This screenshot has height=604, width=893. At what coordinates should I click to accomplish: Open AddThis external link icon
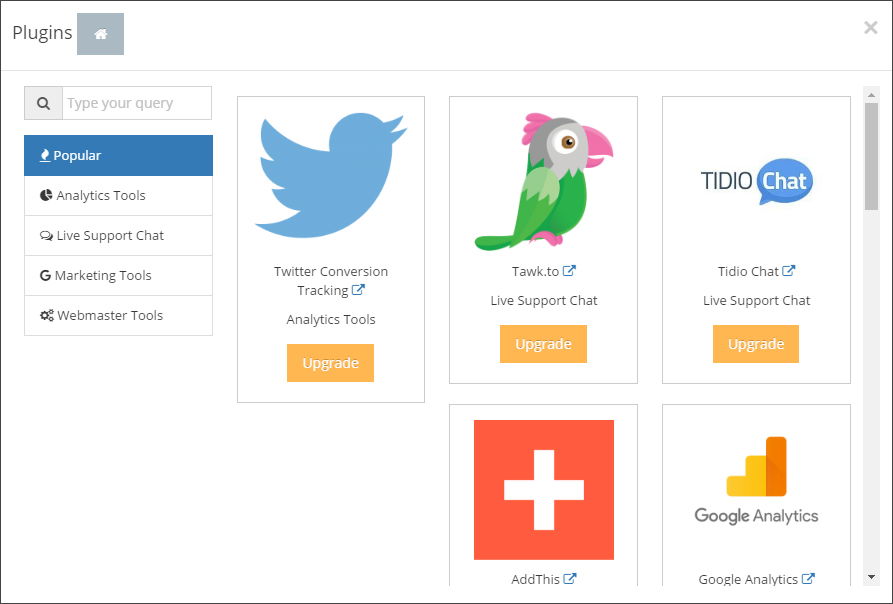[570, 579]
